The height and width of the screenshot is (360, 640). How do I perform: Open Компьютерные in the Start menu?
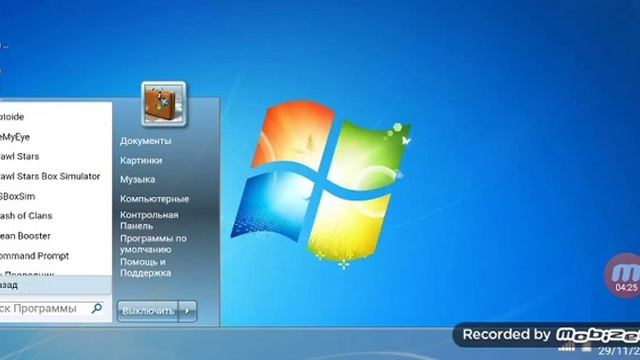pos(154,199)
